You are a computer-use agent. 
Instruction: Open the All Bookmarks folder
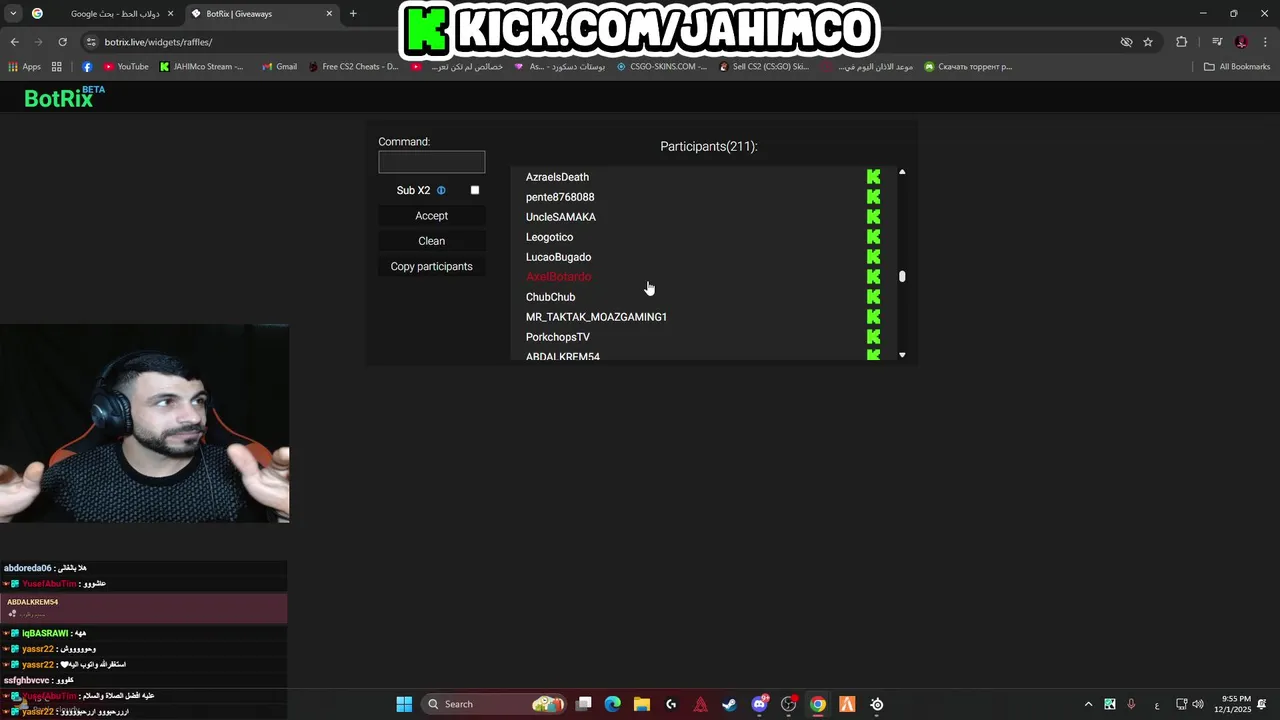pyautogui.click(x=1237, y=67)
